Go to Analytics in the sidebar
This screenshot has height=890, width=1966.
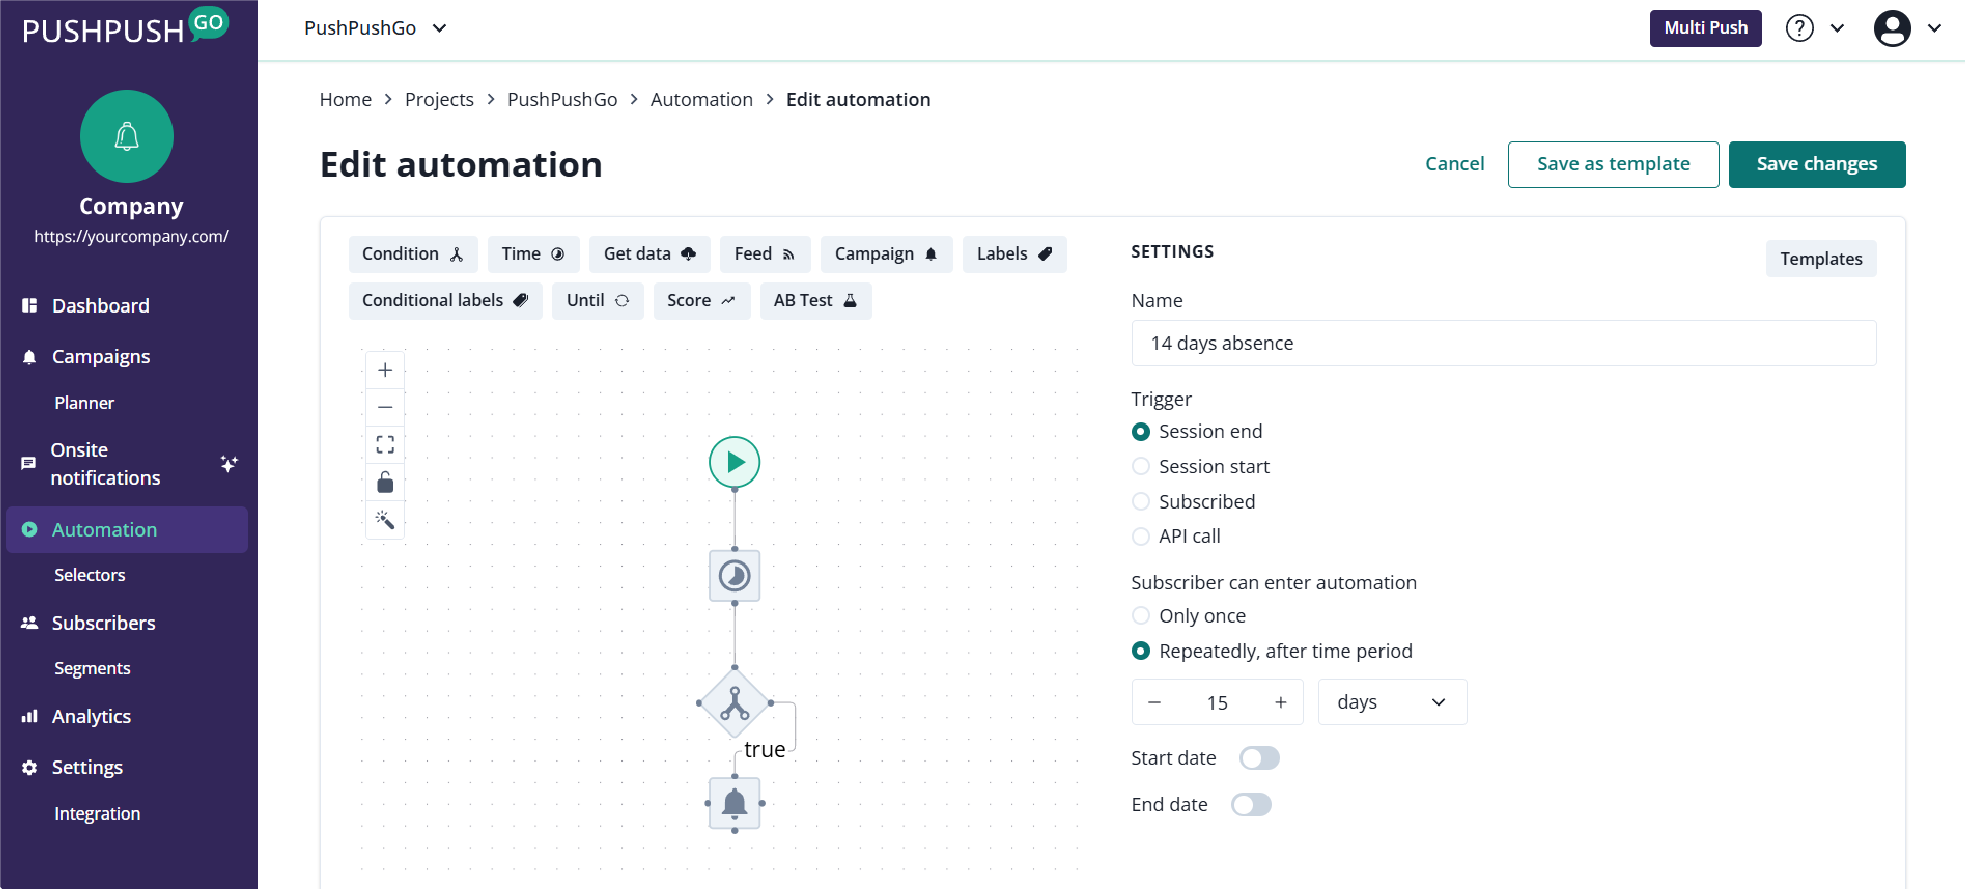point(91,716)
